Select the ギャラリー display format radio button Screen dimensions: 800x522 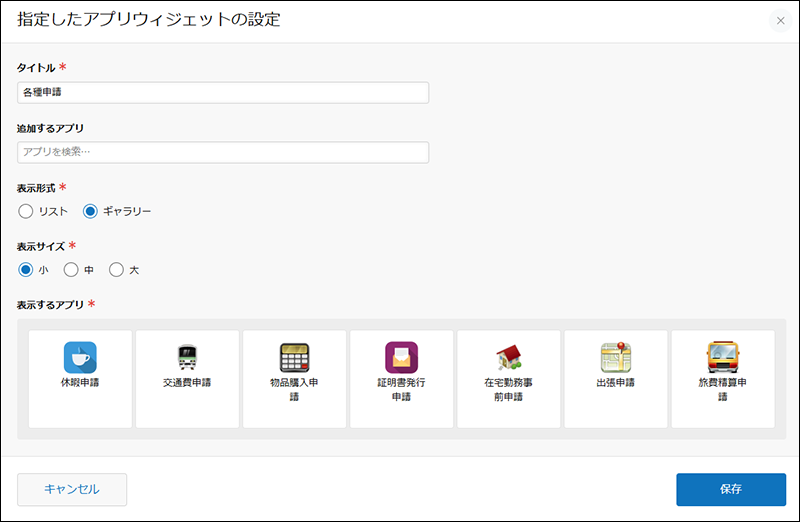[x=90, y=211]
